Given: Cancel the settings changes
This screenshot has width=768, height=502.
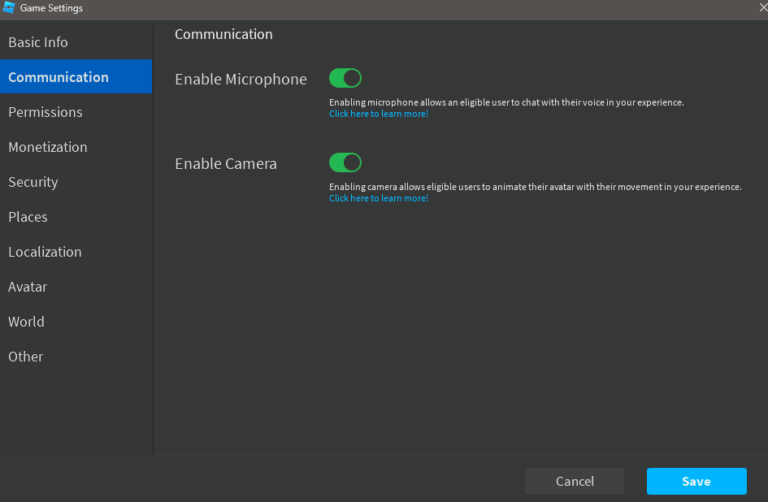Looking at the screenshot, I should (x=575, y=481).
